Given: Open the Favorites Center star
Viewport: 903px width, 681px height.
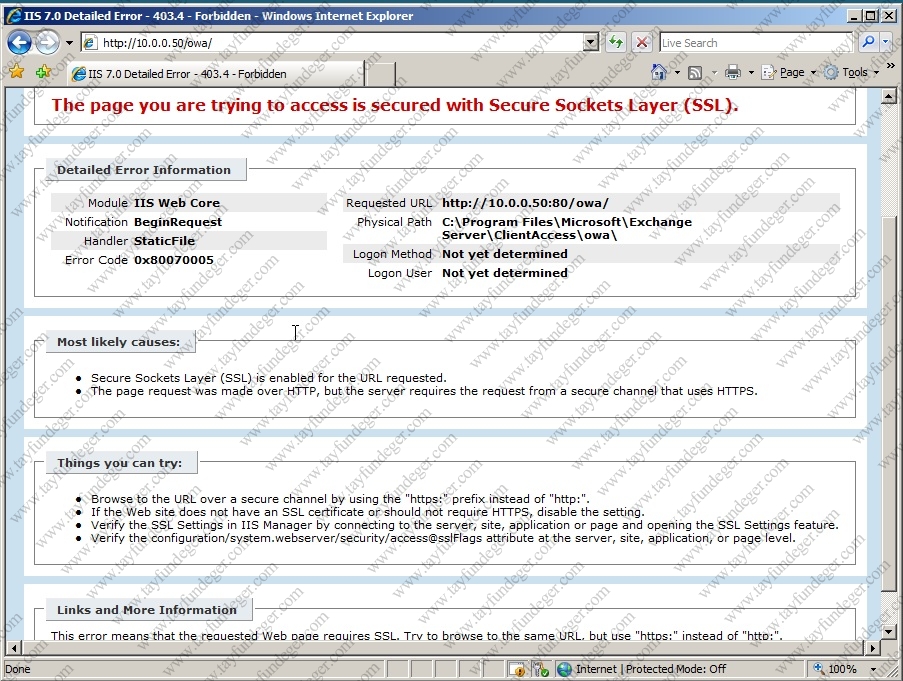Looking at the screenshot, I should pos(17,72).
